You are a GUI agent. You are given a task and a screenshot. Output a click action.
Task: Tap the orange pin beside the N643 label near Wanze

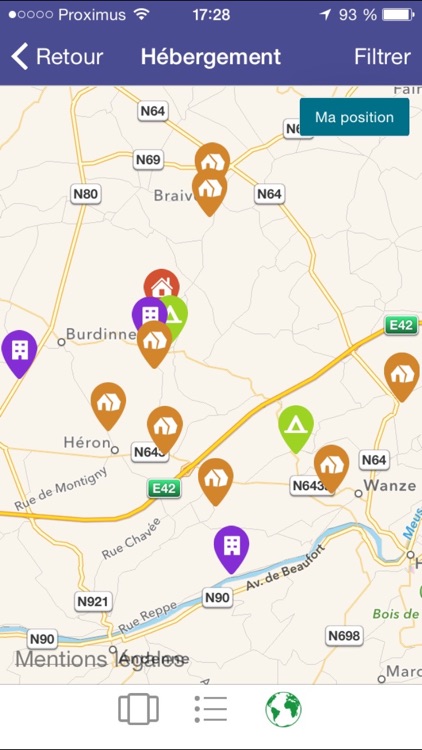pos(332,468)
